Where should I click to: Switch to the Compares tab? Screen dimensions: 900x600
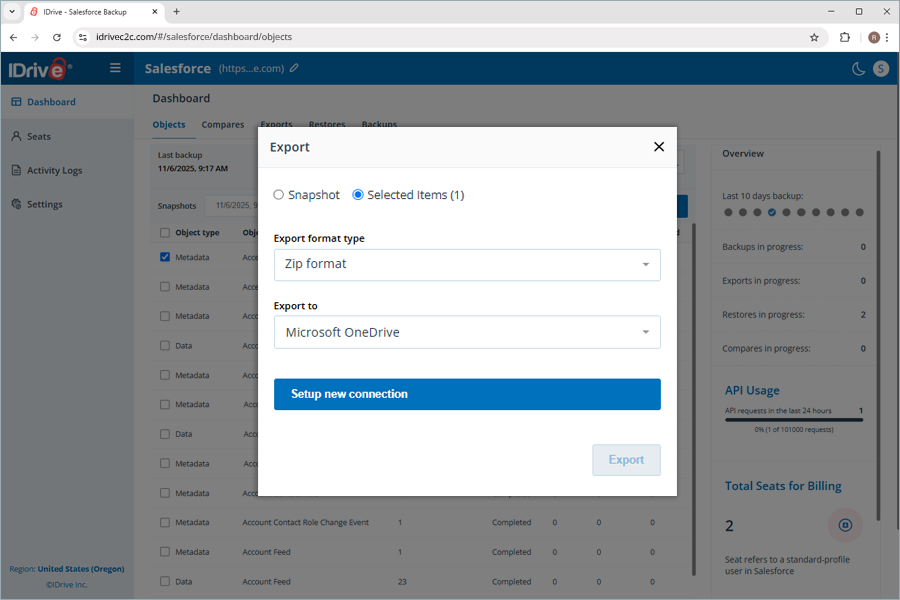(223, 125)
